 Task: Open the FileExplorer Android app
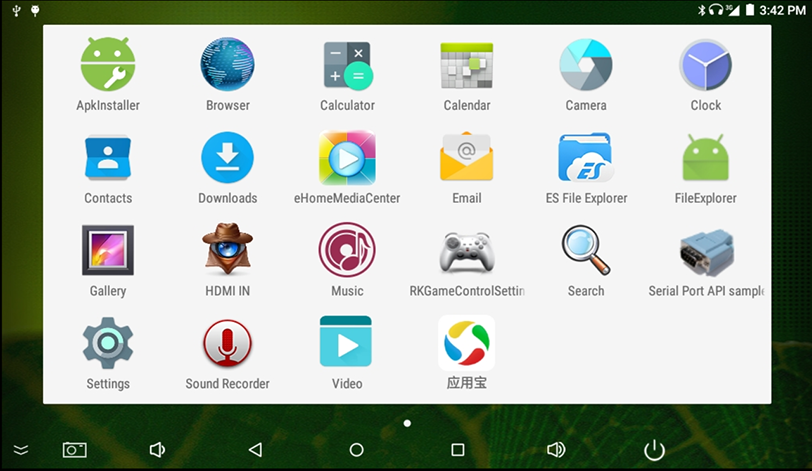tap(705, 157)
